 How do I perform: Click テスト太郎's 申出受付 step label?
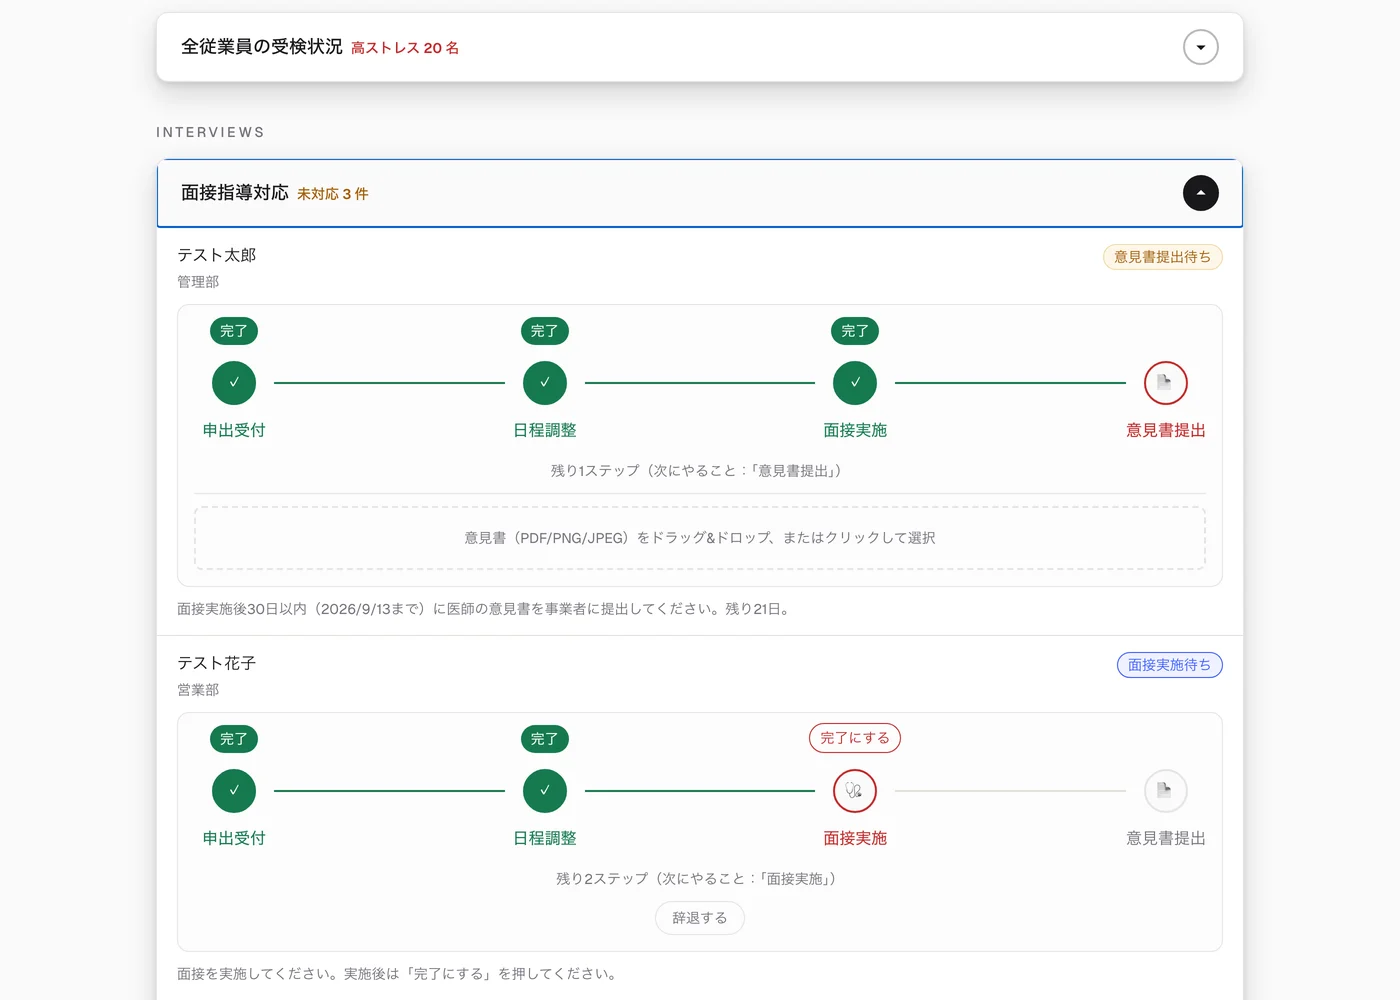(234, 430)
